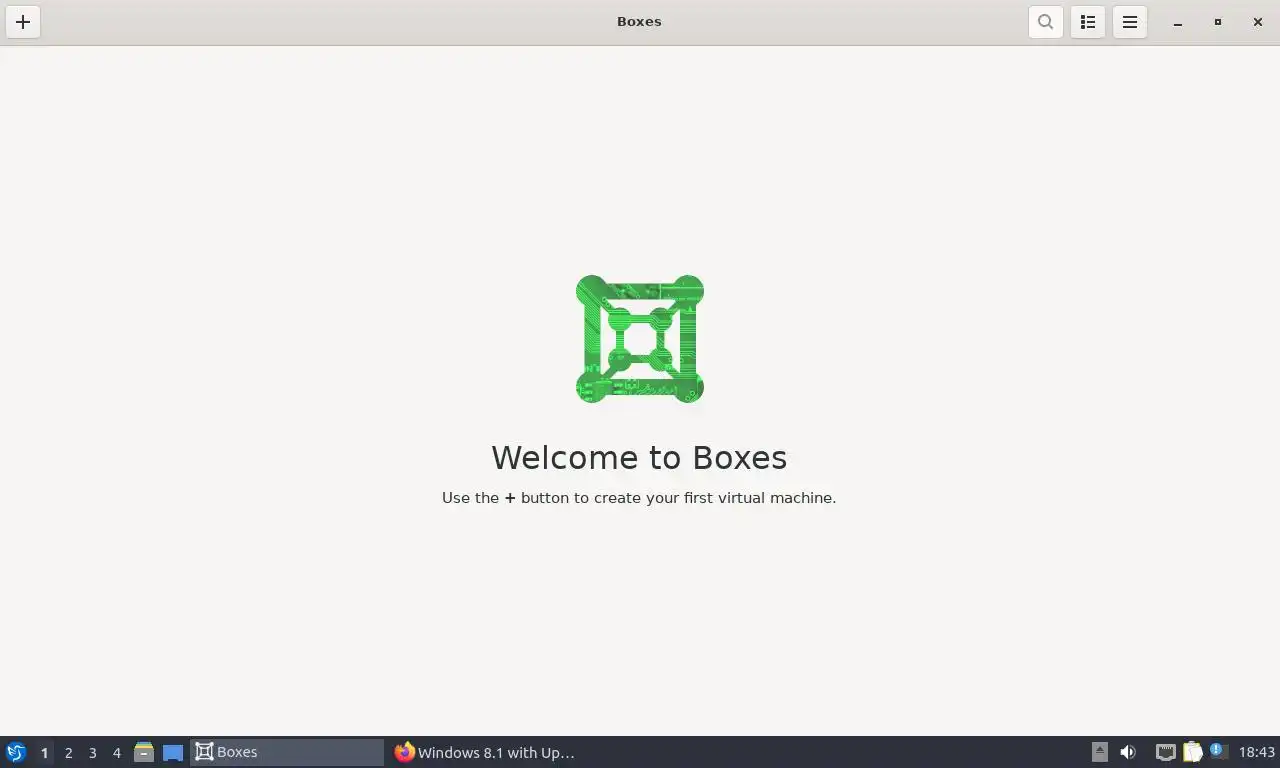Open the network tray icon
The width and height of the screenshot is (1280, 768).
1165,752
